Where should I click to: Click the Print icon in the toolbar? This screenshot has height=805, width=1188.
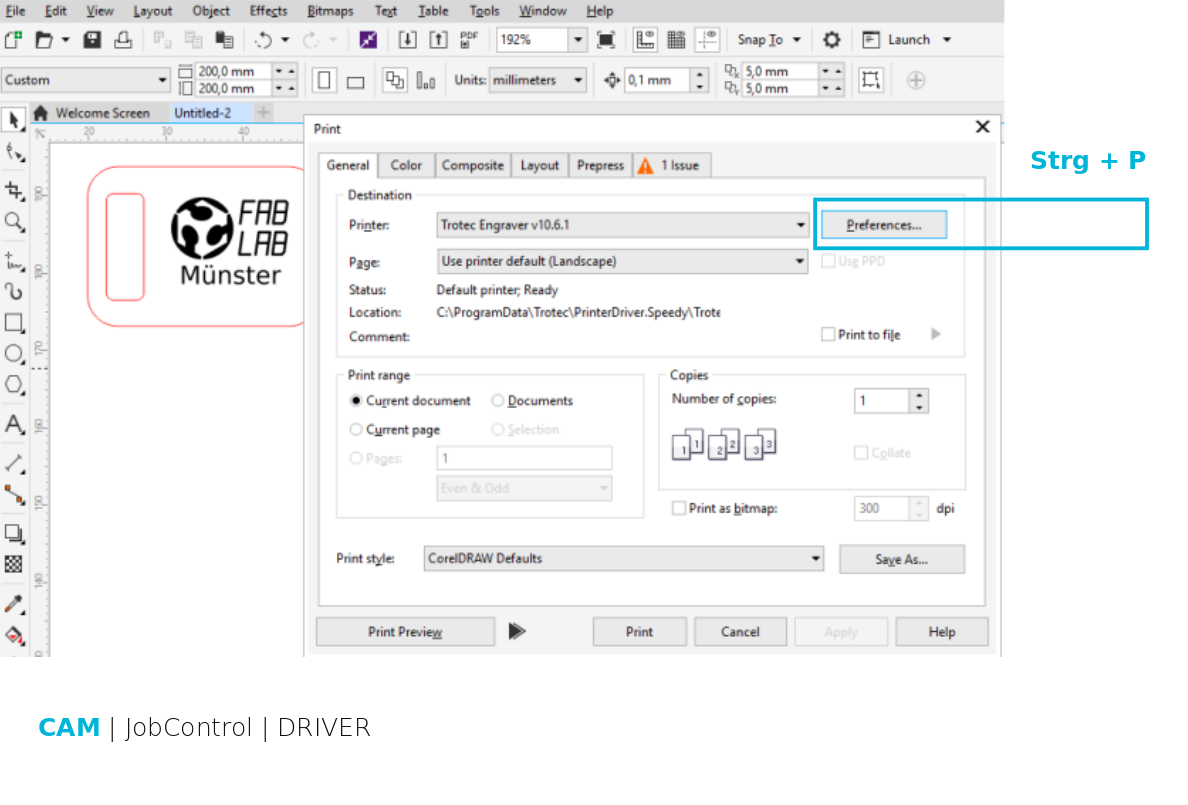[123, 39]
